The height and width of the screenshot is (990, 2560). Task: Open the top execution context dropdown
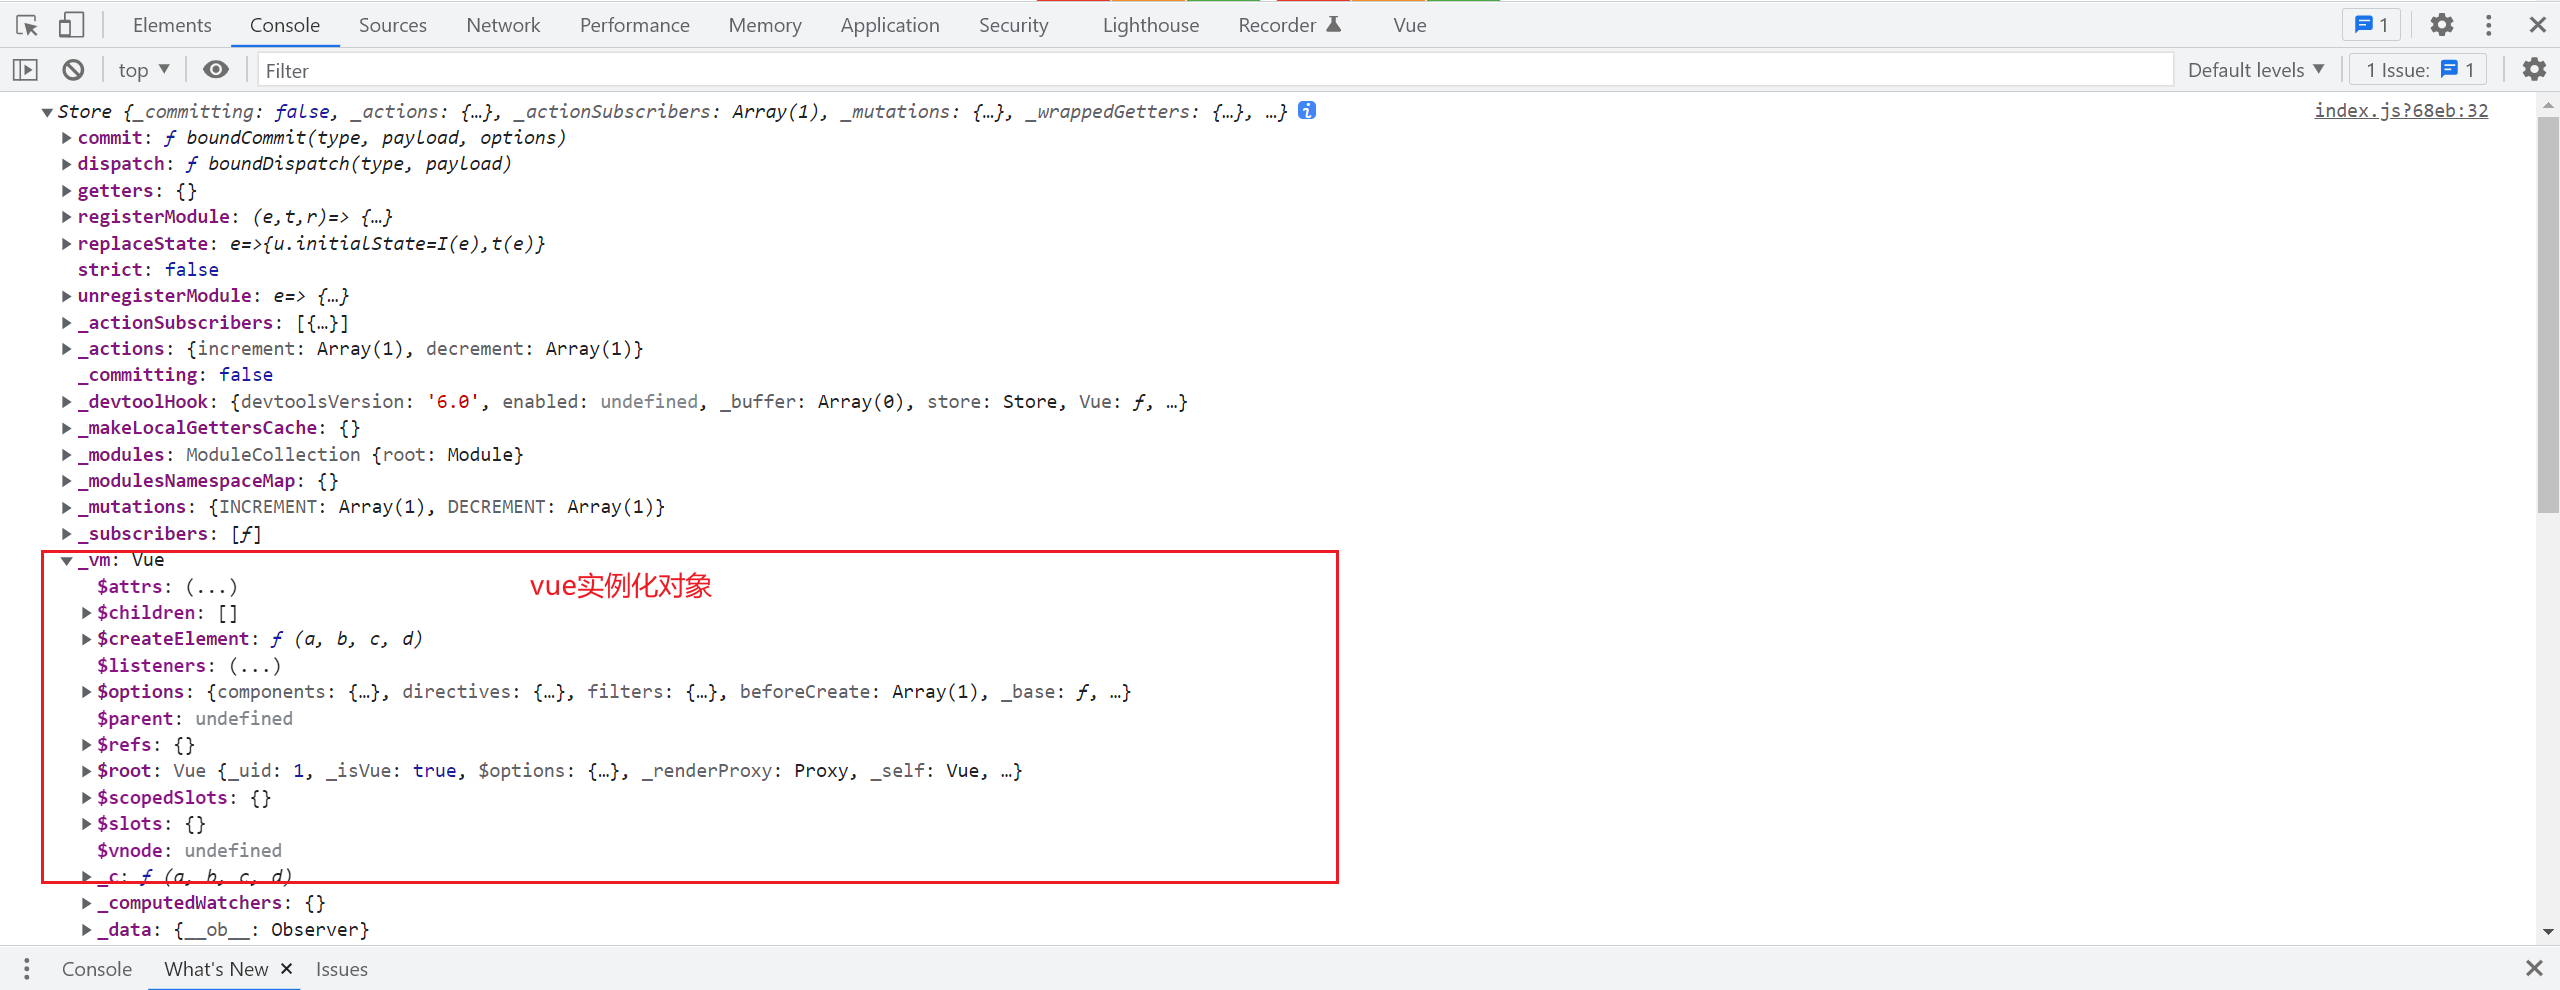pos(144,70)
